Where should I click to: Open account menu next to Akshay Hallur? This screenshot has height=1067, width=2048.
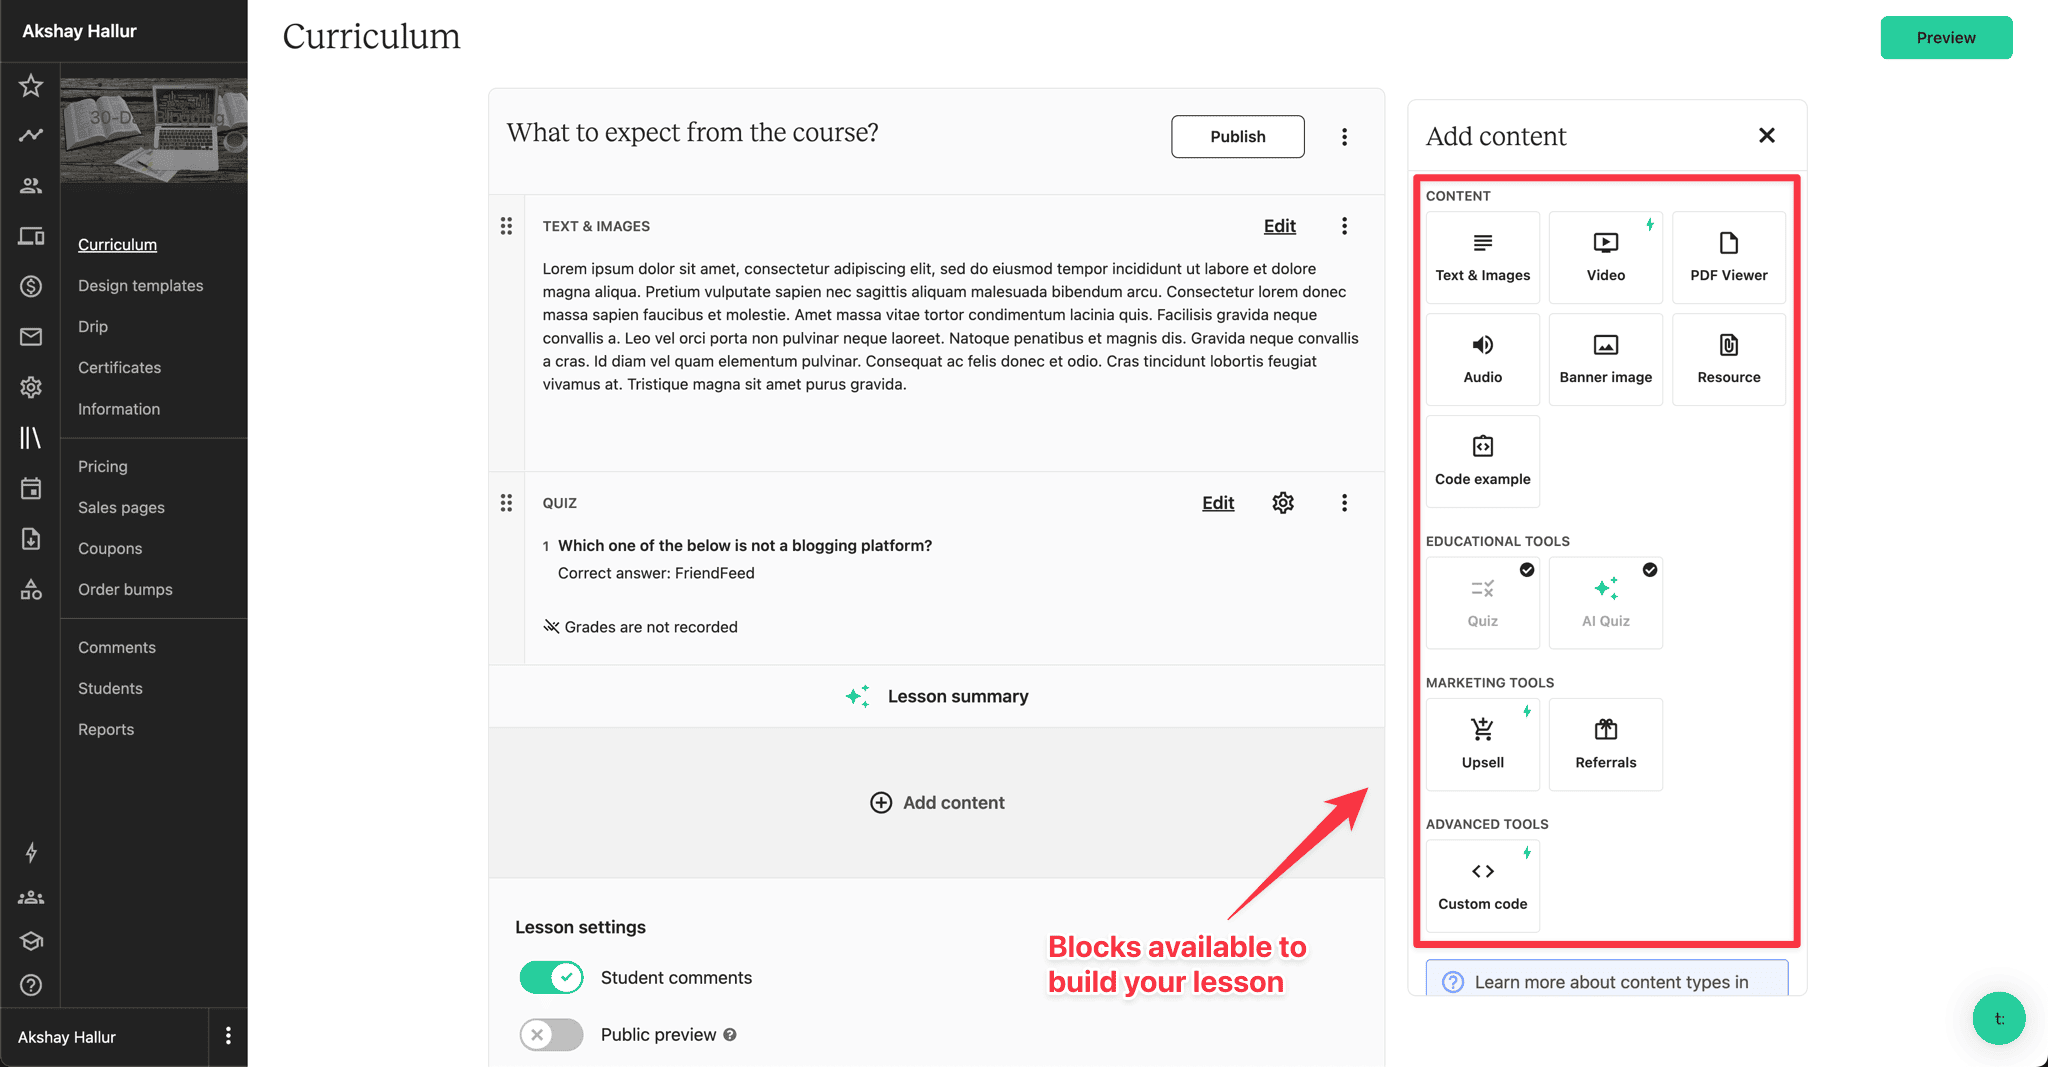(x=228, y=1036)
